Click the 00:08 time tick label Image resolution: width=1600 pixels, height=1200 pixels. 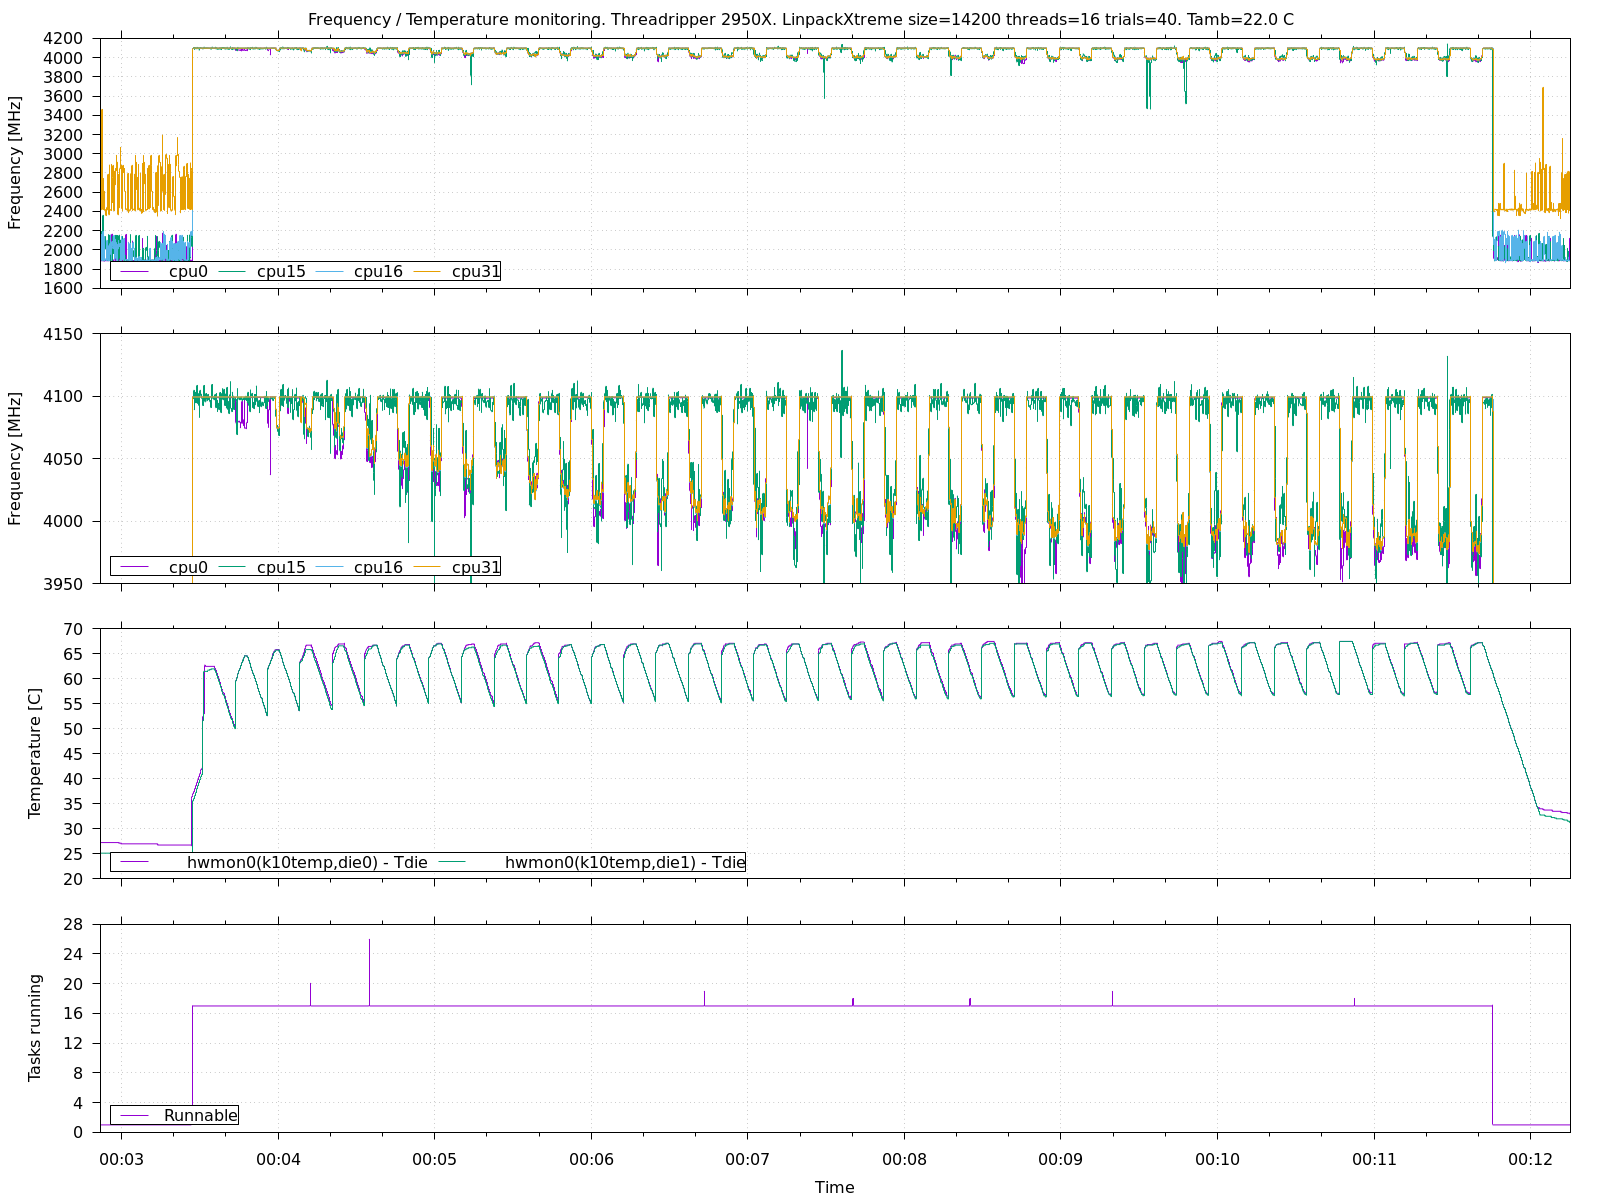point(904,1159)
